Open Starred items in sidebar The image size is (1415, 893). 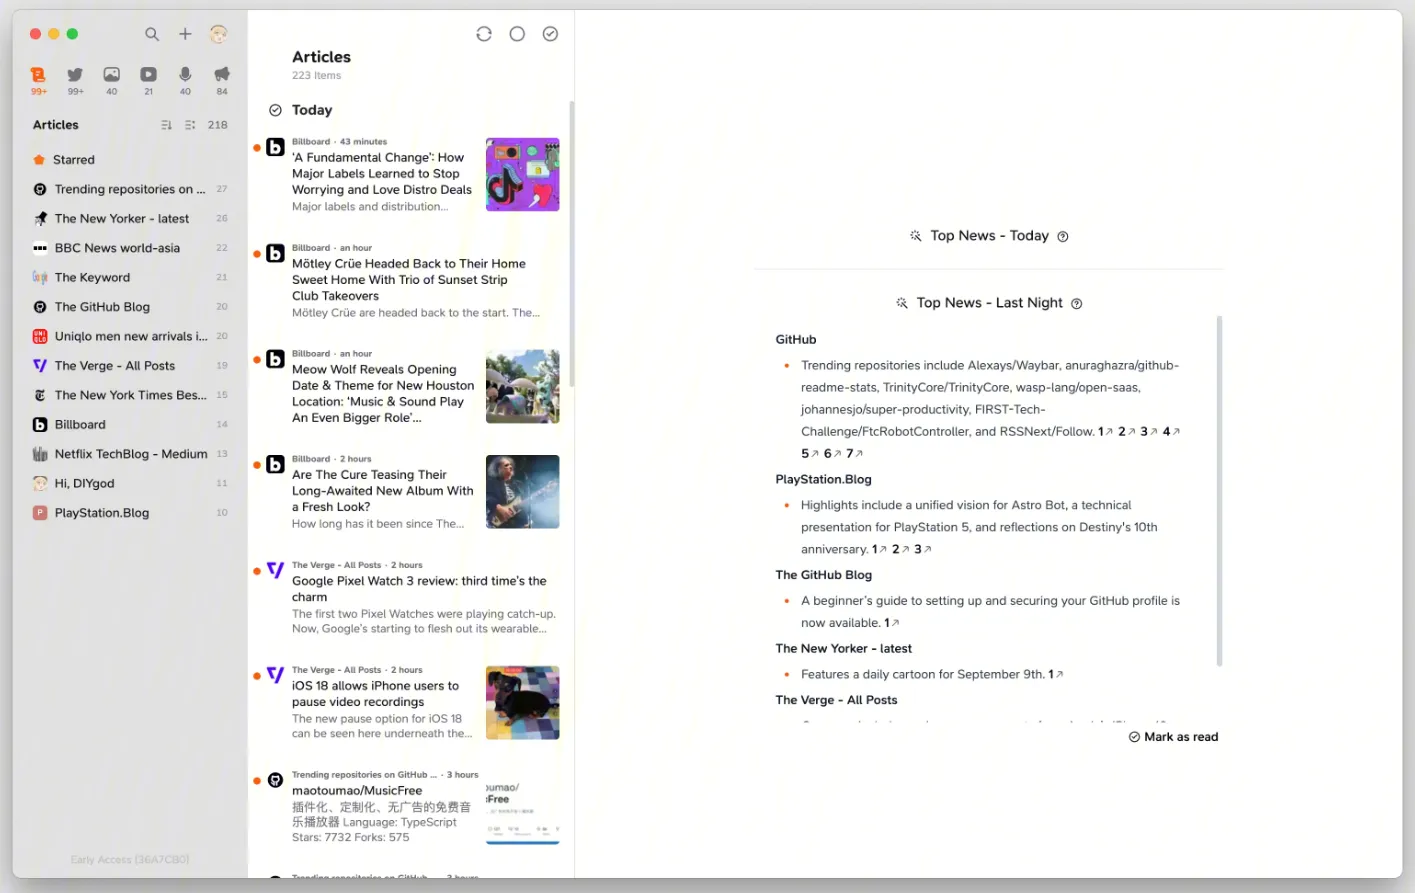tap(73, 160)
